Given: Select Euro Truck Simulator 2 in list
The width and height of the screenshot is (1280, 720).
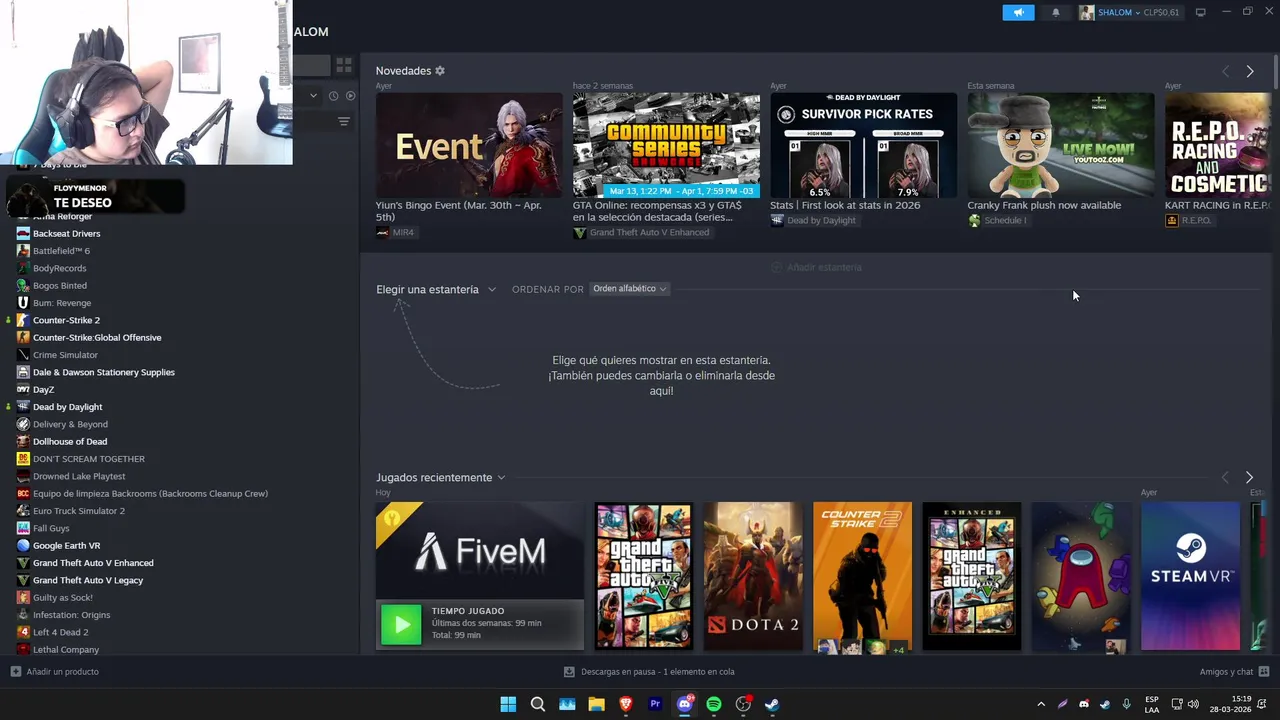Looking at the screenshot, I should click(79, 511).
